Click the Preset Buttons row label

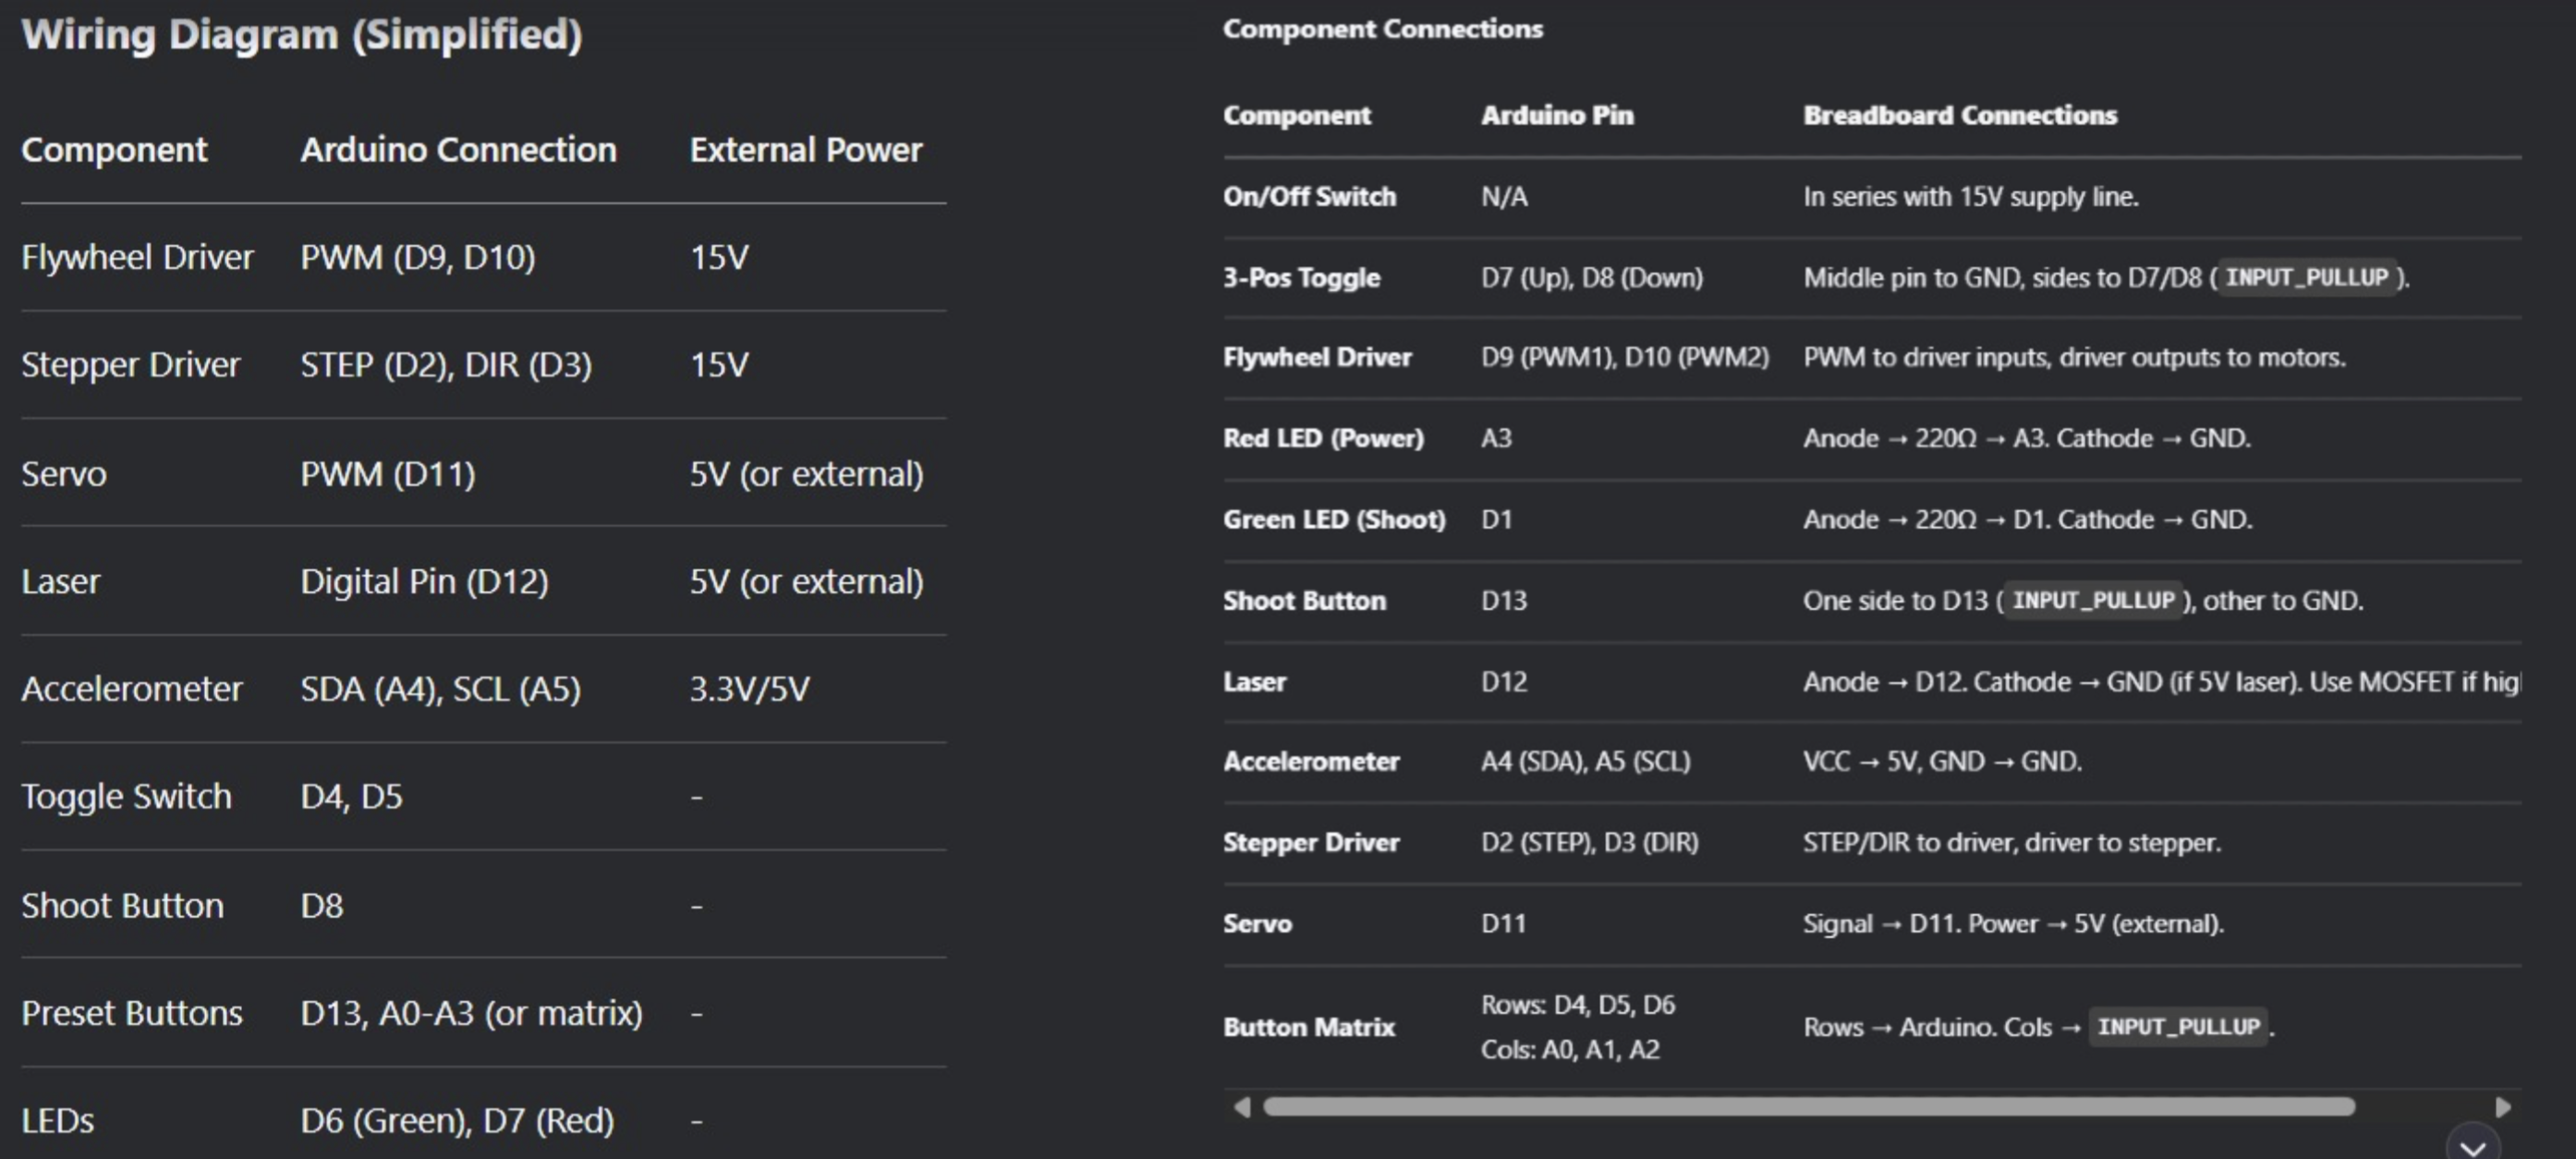tap(132, 1013)
